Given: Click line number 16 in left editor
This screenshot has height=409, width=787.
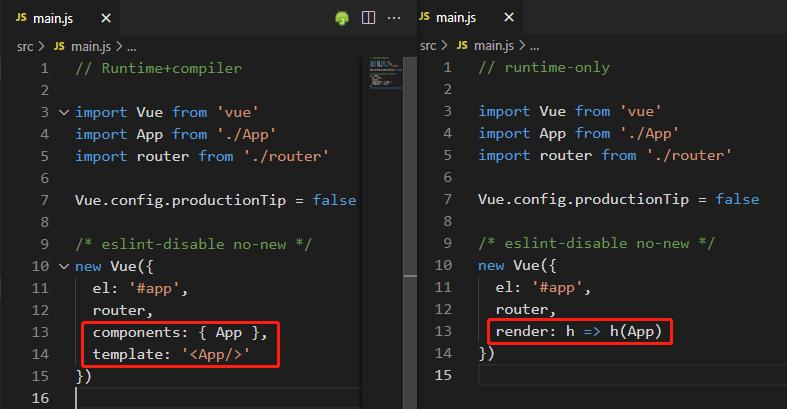Looking at the screenshot, I should tap(40, 398).
